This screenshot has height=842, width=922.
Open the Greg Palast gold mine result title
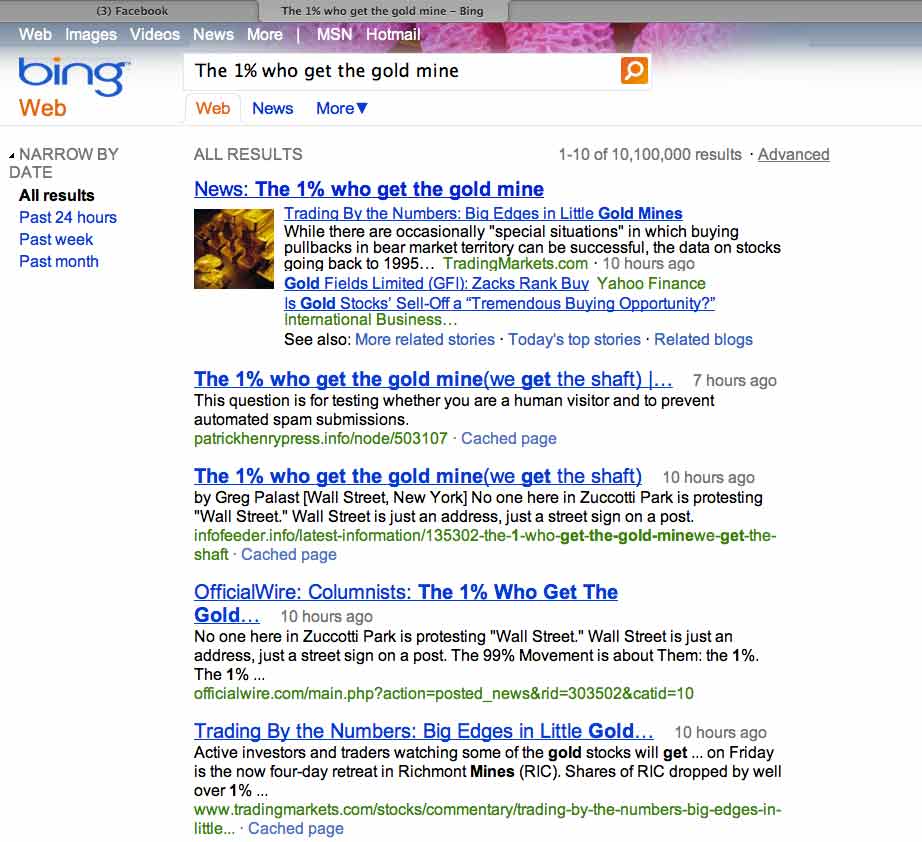click(x=417, y=476)
